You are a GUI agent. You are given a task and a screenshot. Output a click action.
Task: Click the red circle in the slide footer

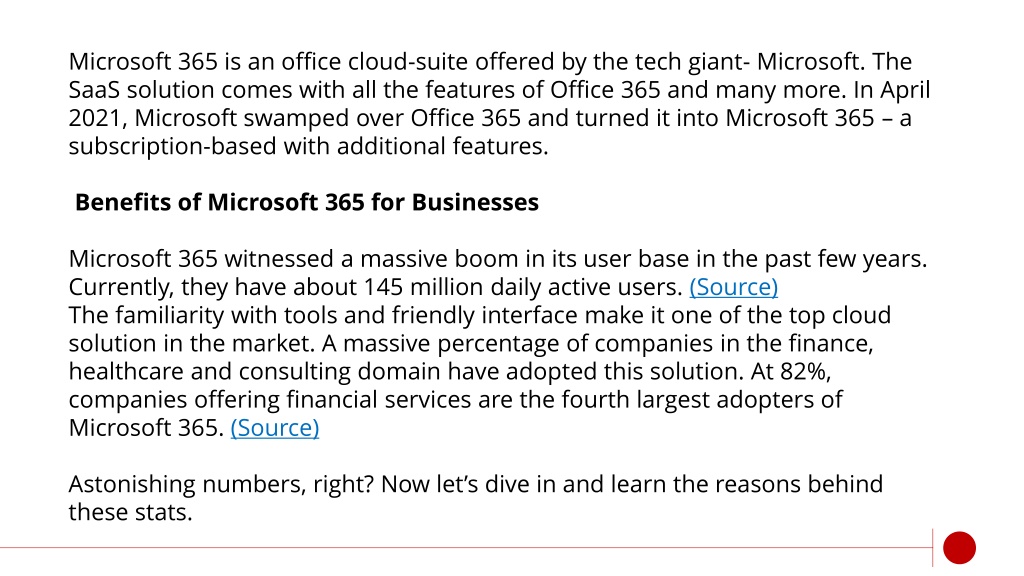[959, 547]
